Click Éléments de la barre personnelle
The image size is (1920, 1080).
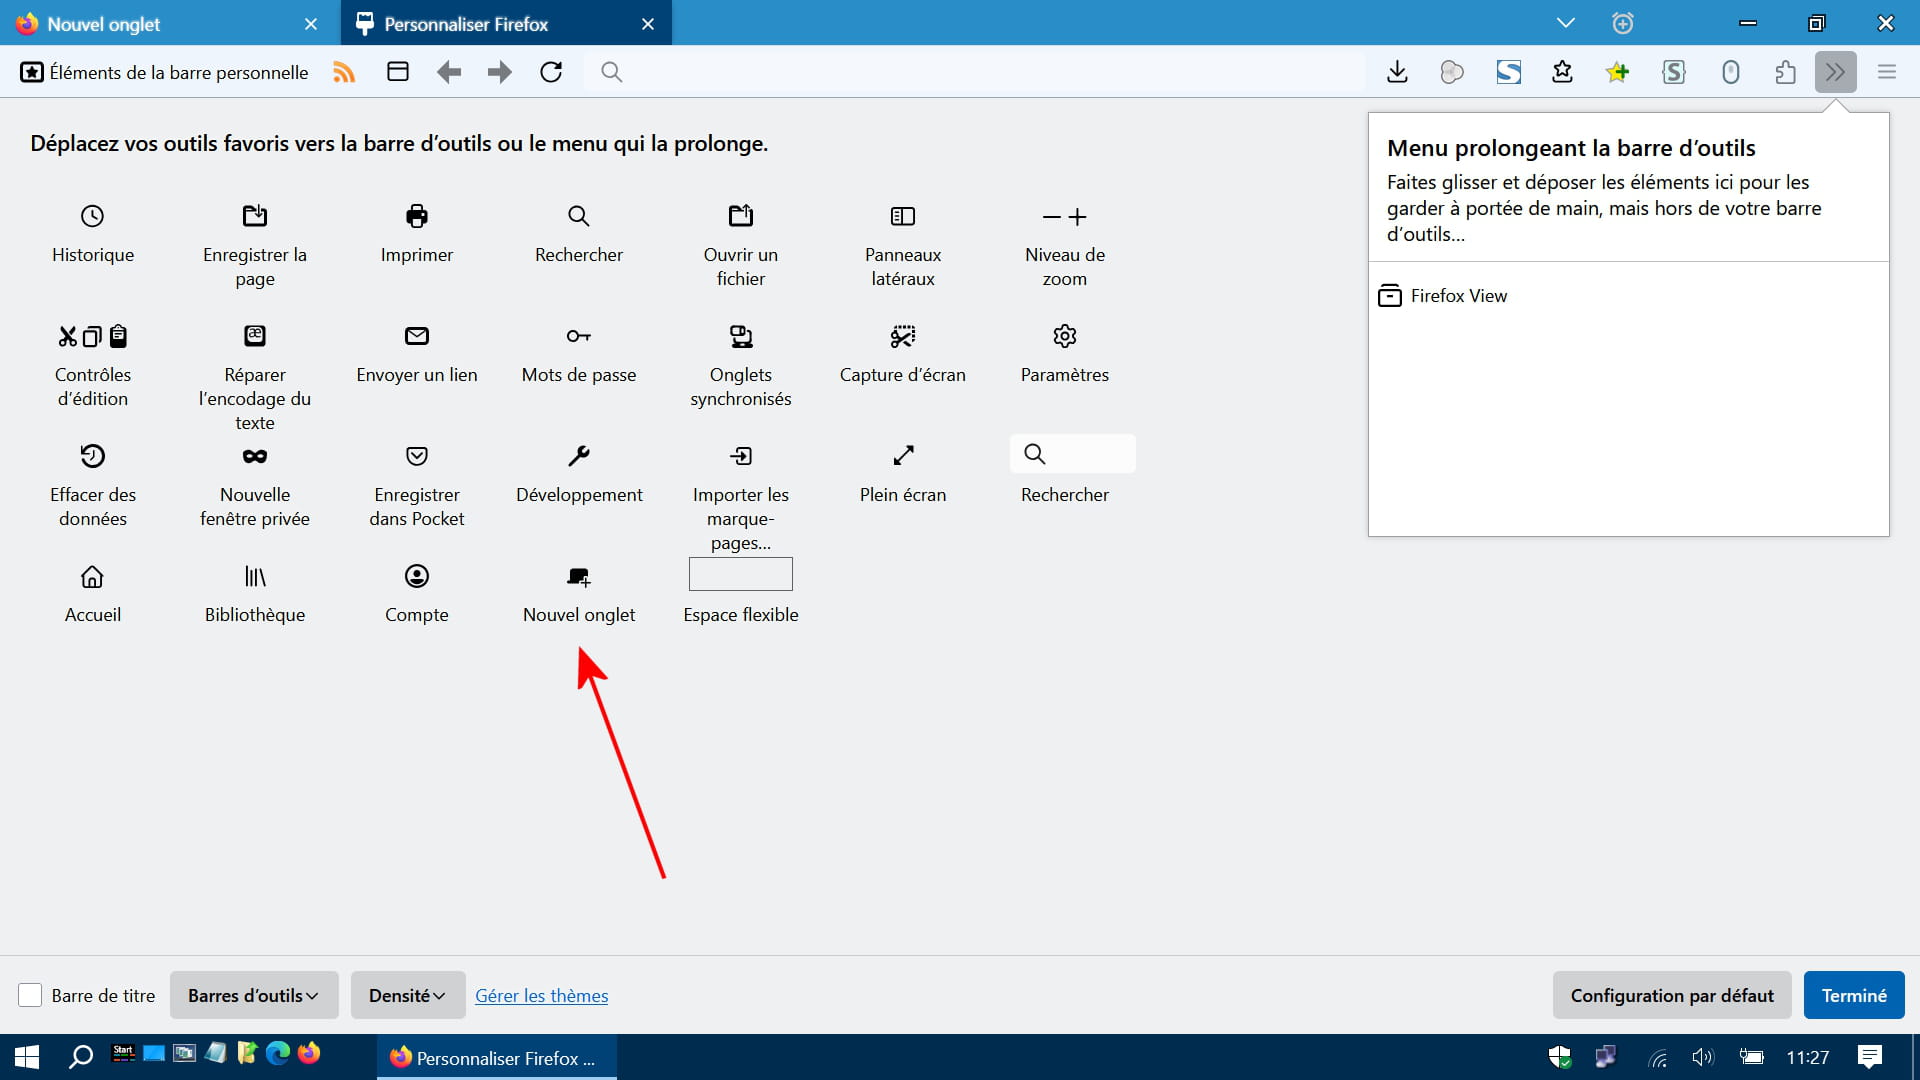pos(165,72)
